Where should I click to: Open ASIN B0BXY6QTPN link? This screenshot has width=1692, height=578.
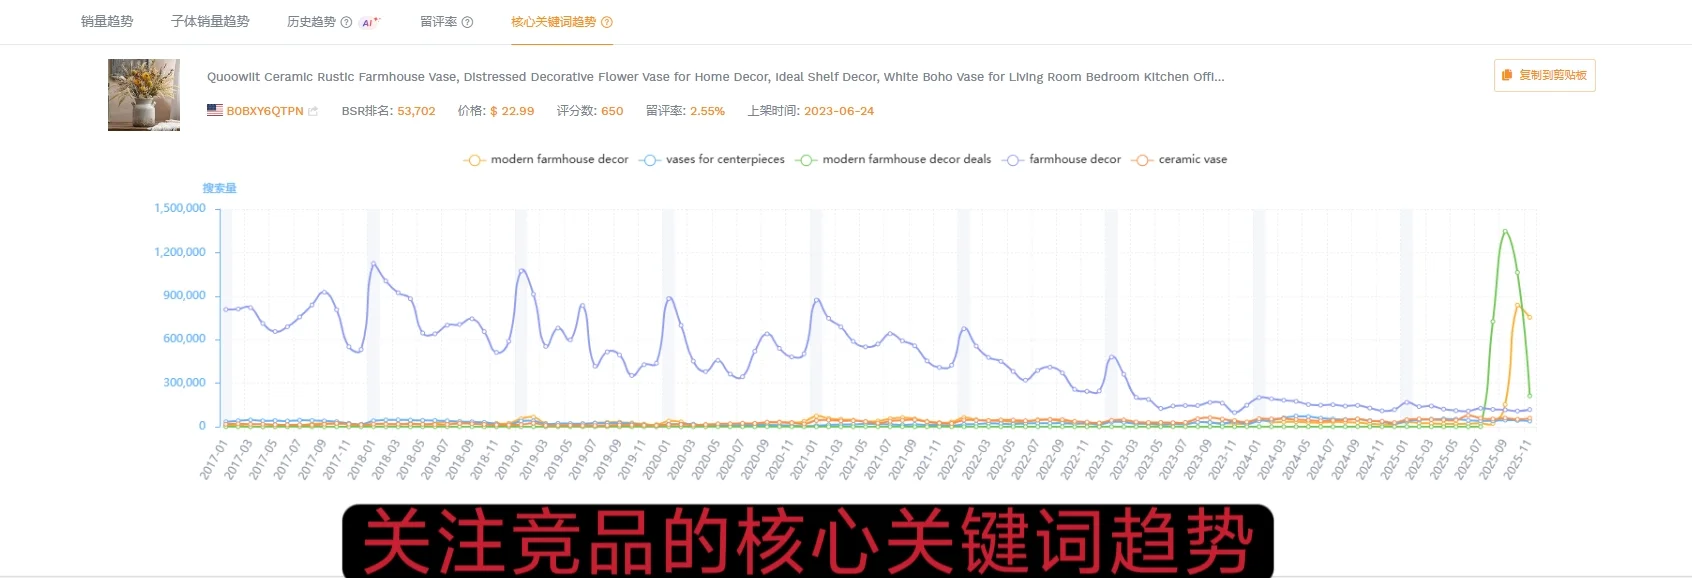pos(264,111)
